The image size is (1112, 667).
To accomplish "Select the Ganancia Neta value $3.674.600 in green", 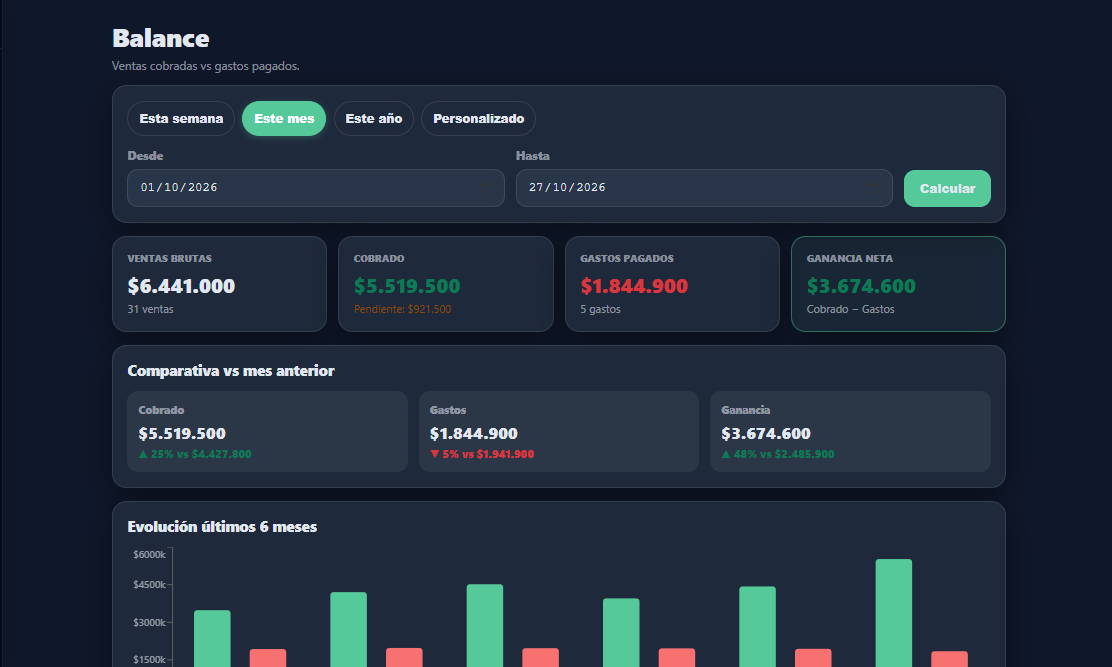I will click(861, 286).
